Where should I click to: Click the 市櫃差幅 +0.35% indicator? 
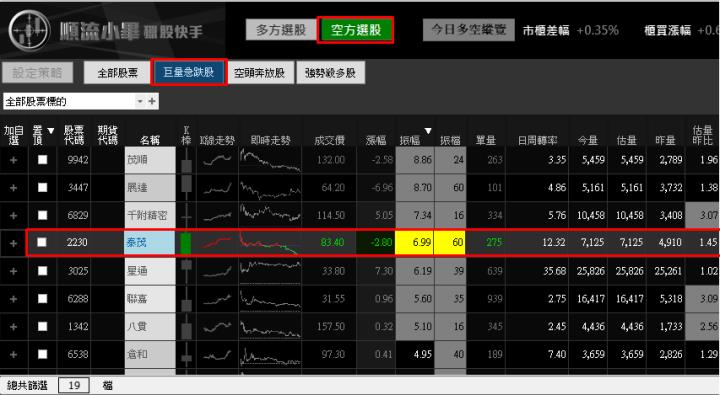570,30
